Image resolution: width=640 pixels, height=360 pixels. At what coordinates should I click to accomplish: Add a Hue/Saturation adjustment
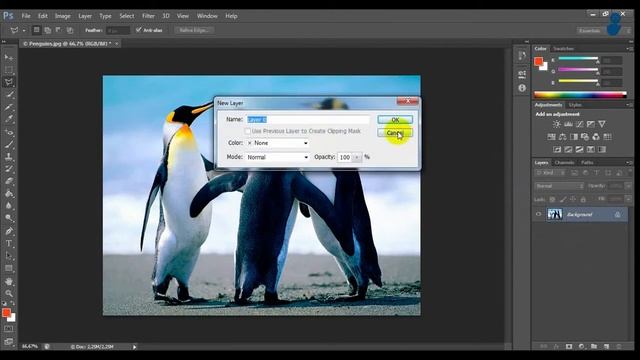(551, 137)
